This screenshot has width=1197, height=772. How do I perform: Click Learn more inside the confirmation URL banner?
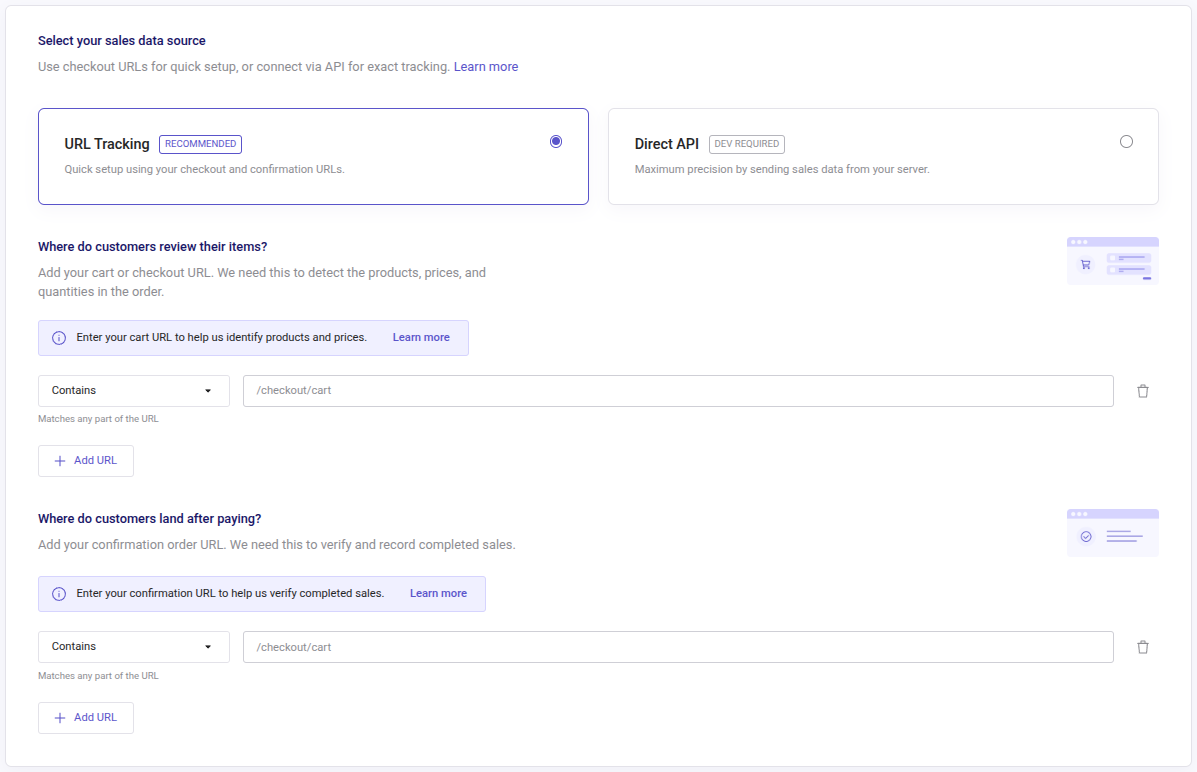coord(438,593)
